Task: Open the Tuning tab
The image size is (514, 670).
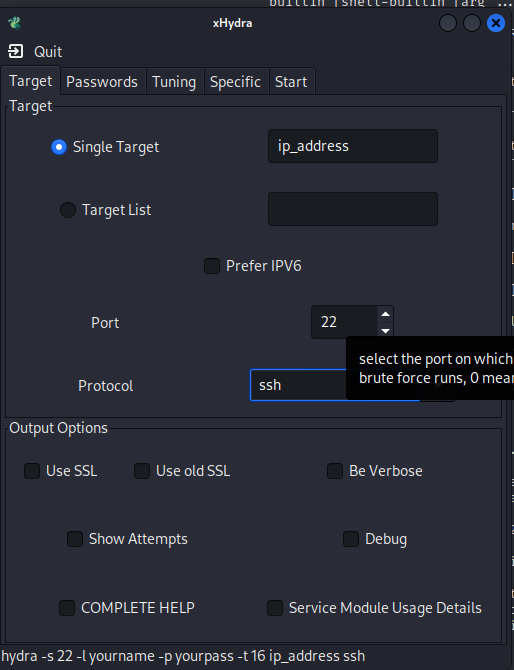Action: click(x=174, y=81)
